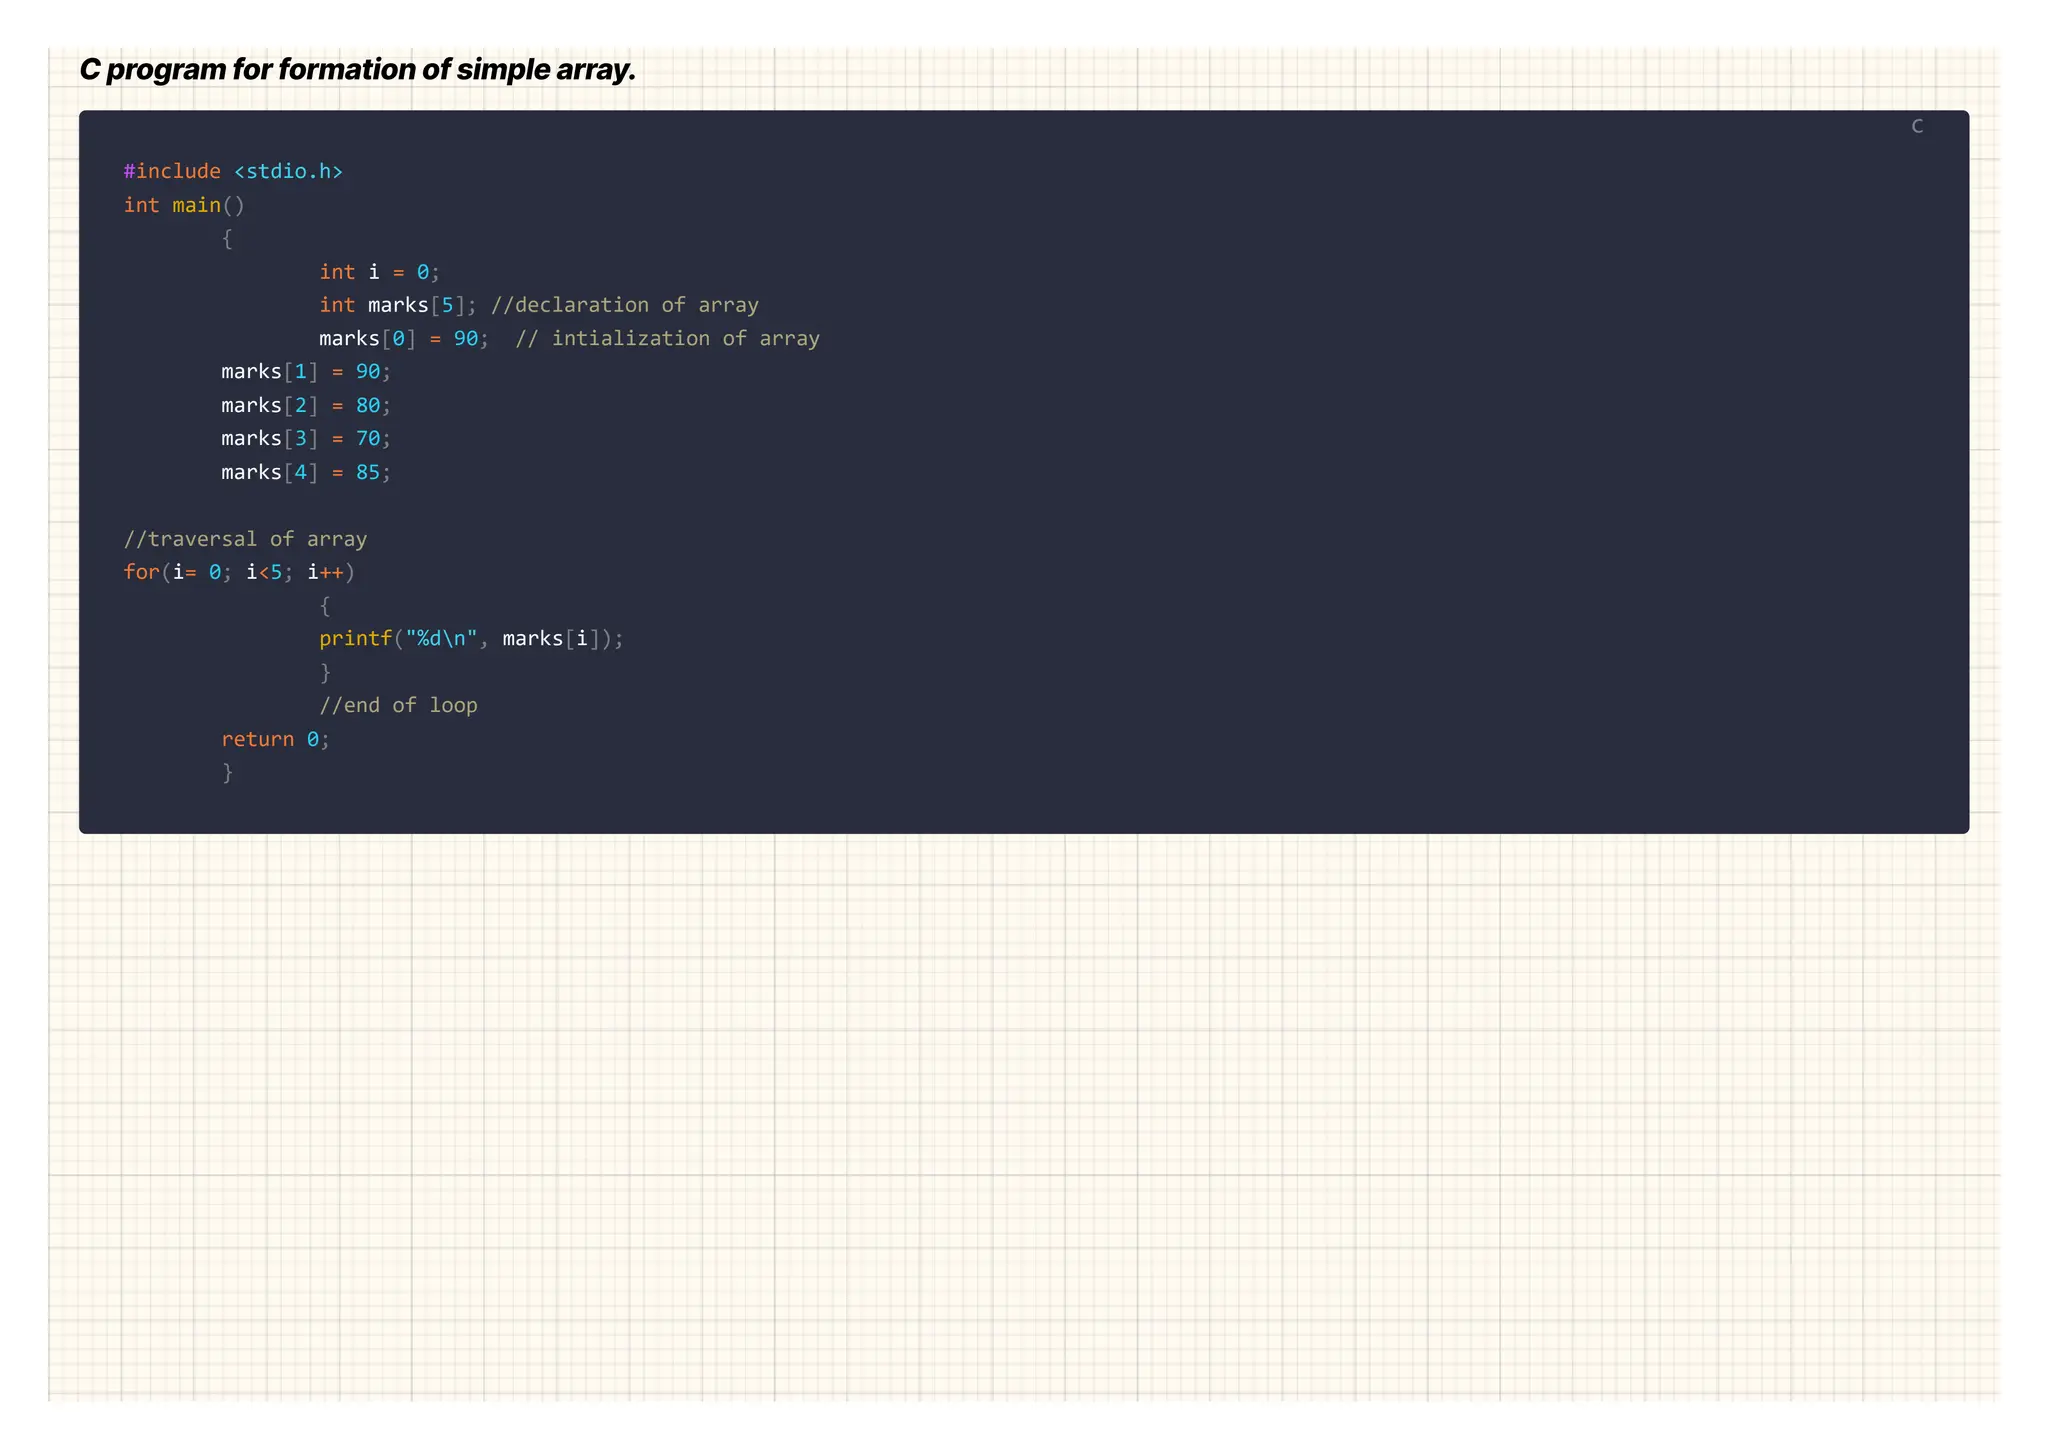Click the '//traversal of array' comment

245,539
